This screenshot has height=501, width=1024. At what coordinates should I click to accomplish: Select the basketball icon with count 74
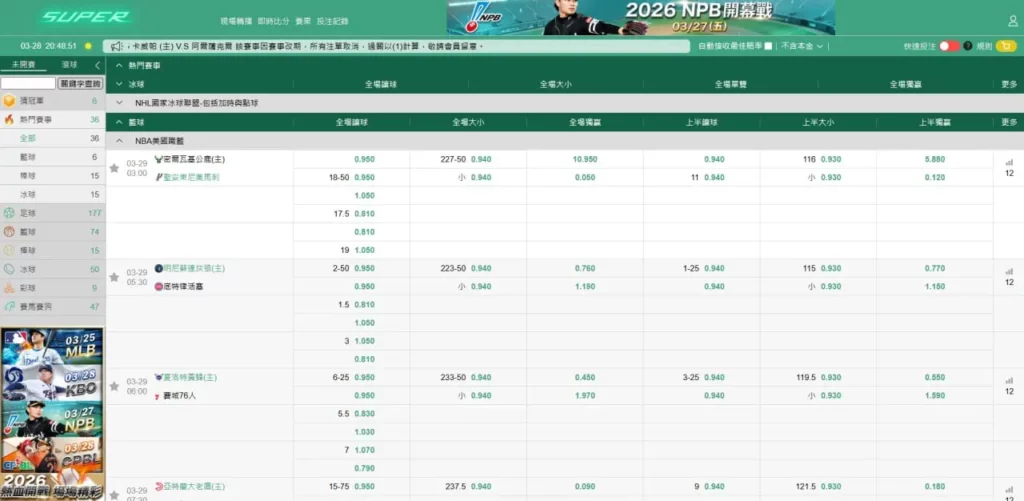tap(9, 232)
